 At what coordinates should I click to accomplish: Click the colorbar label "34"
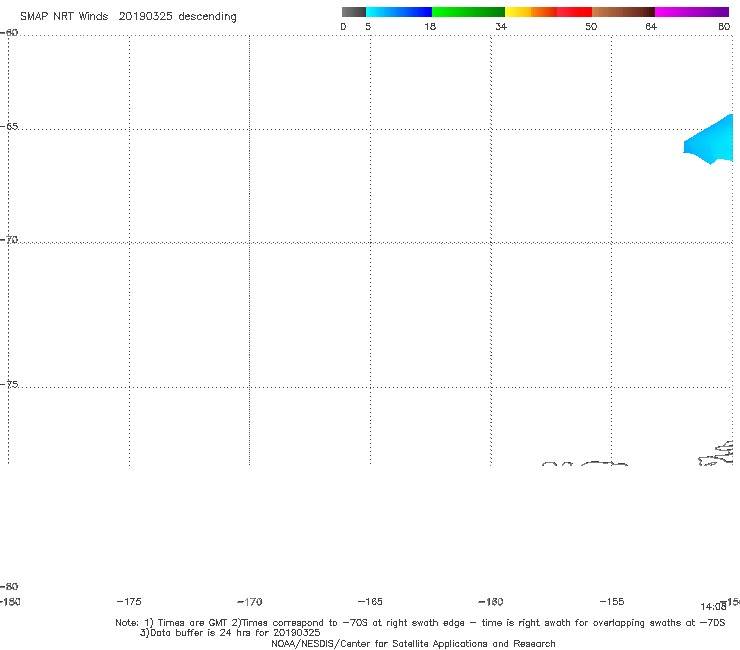tap(501, 26)
